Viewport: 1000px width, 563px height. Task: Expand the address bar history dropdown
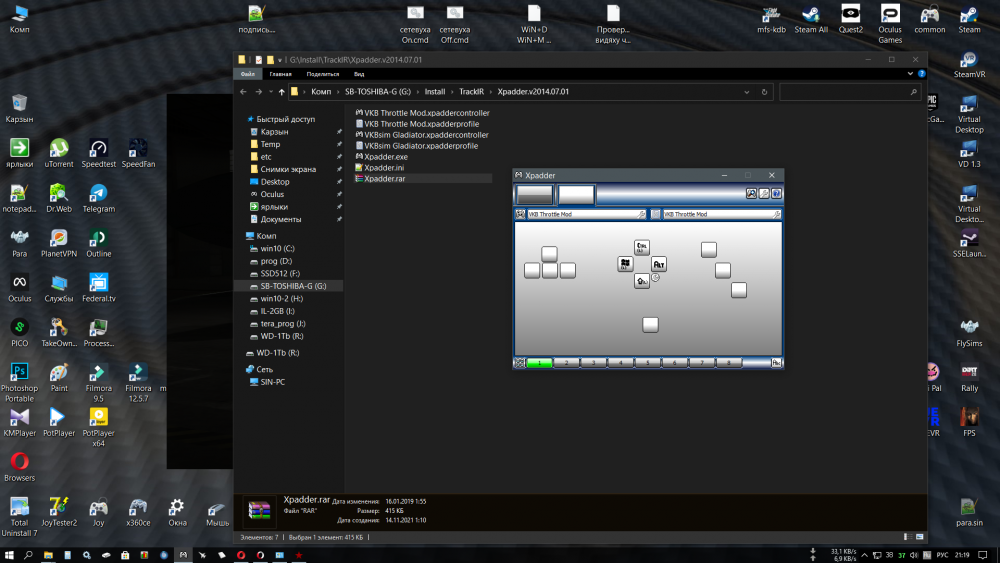pos(752,91)
